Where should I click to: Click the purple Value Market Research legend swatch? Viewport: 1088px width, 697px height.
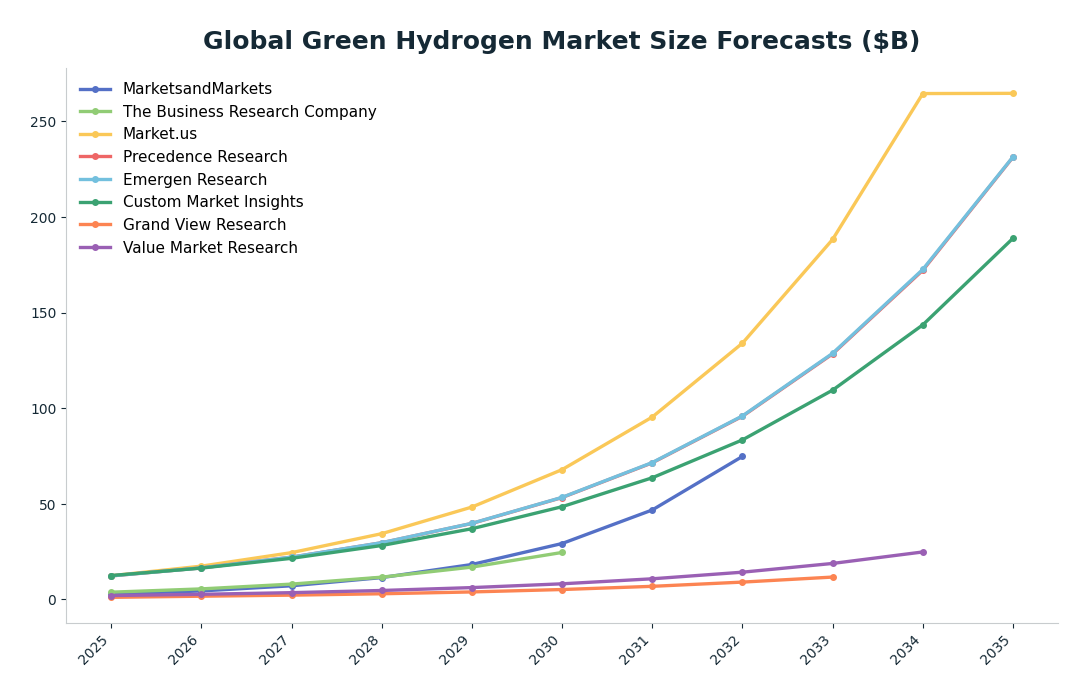tap(96, 248)
